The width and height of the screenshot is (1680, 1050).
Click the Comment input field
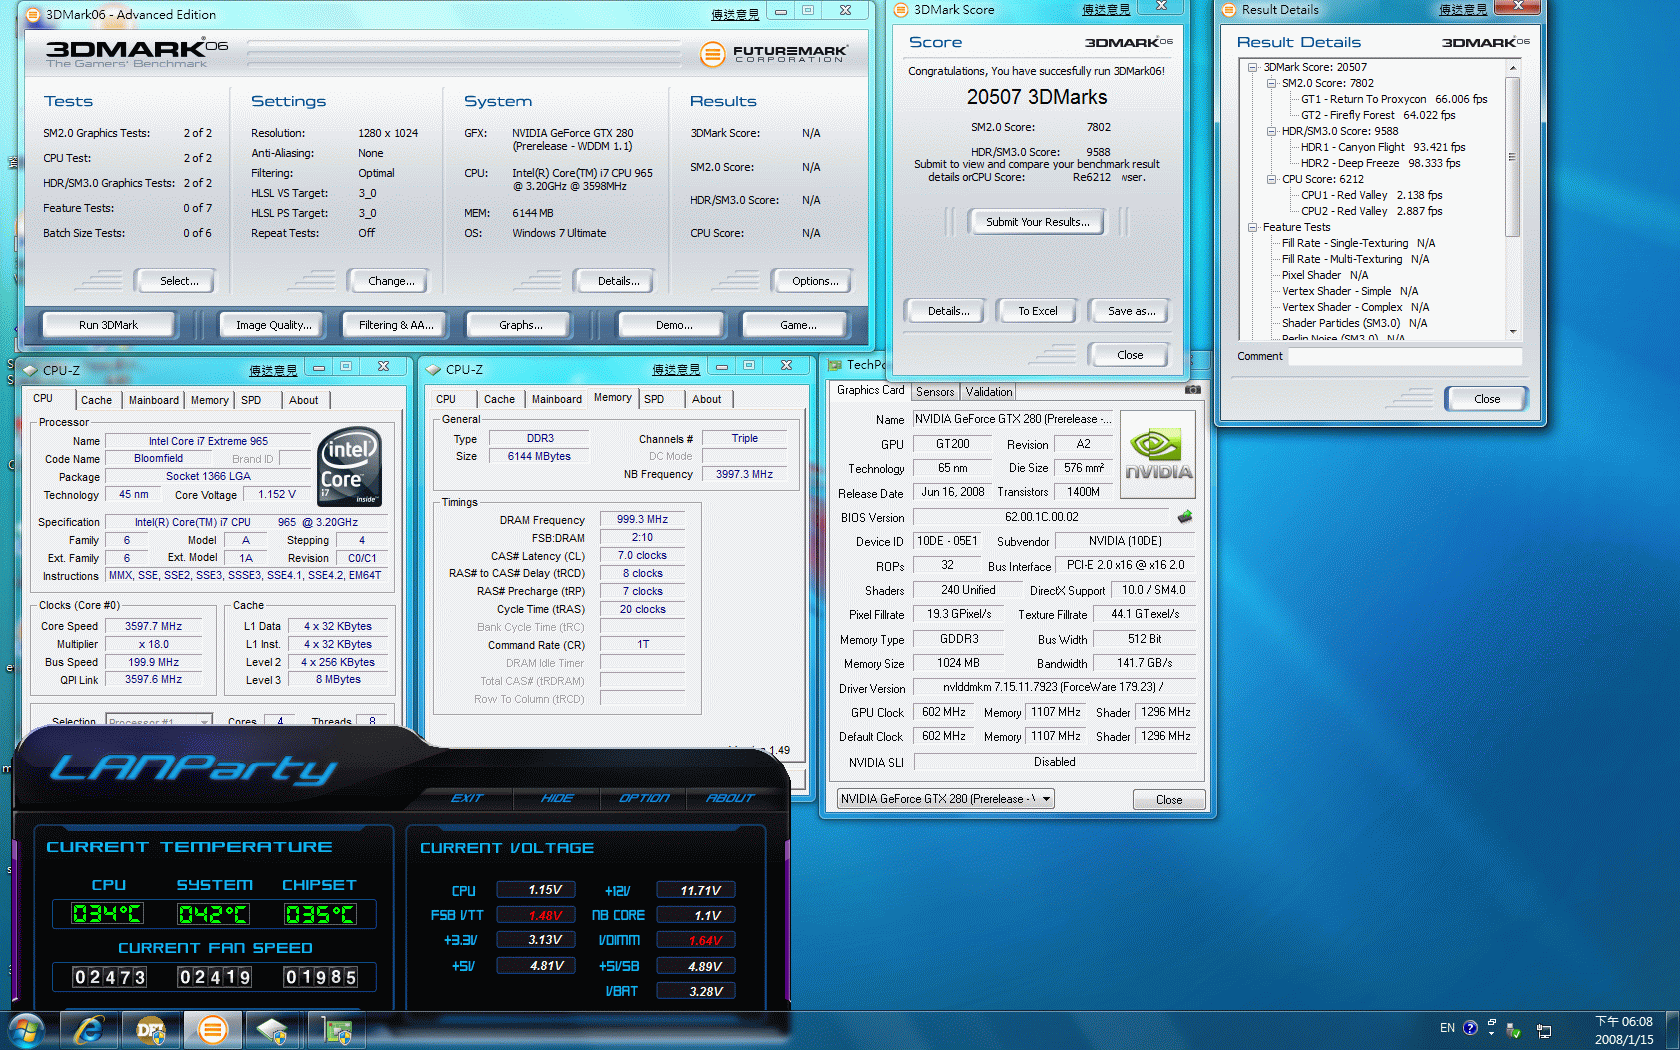pos(1405,357)
